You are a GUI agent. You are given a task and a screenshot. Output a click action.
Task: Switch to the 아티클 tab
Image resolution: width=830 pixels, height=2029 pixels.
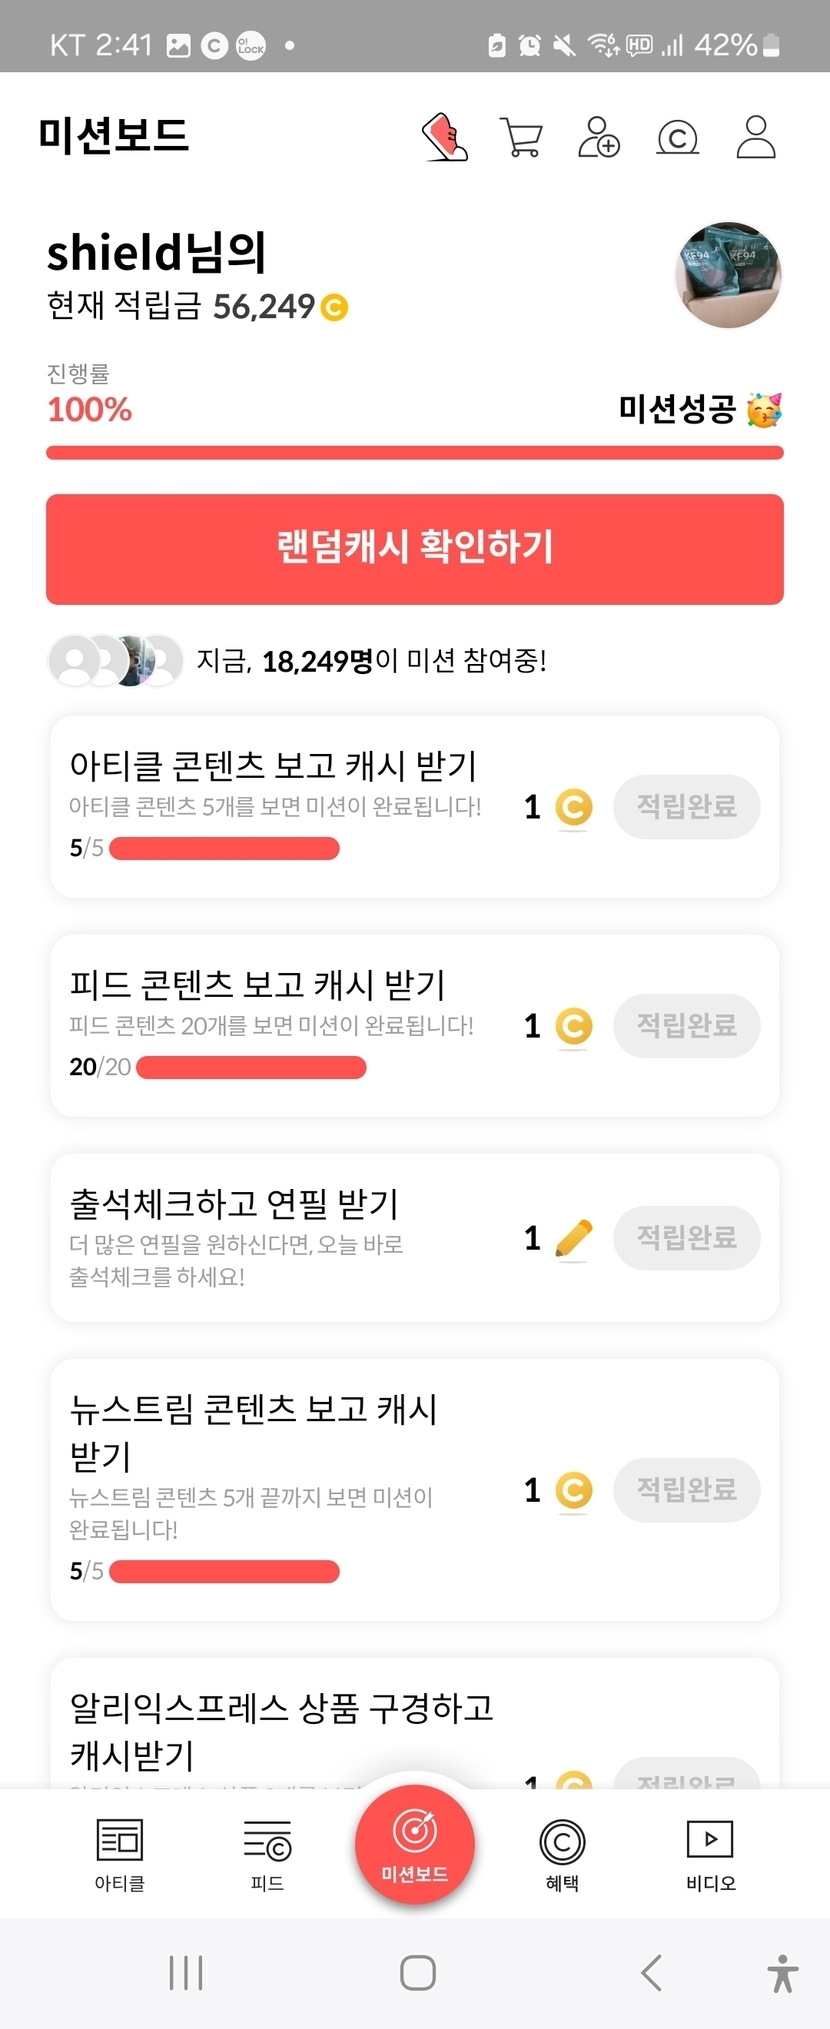coord(120,1853)
